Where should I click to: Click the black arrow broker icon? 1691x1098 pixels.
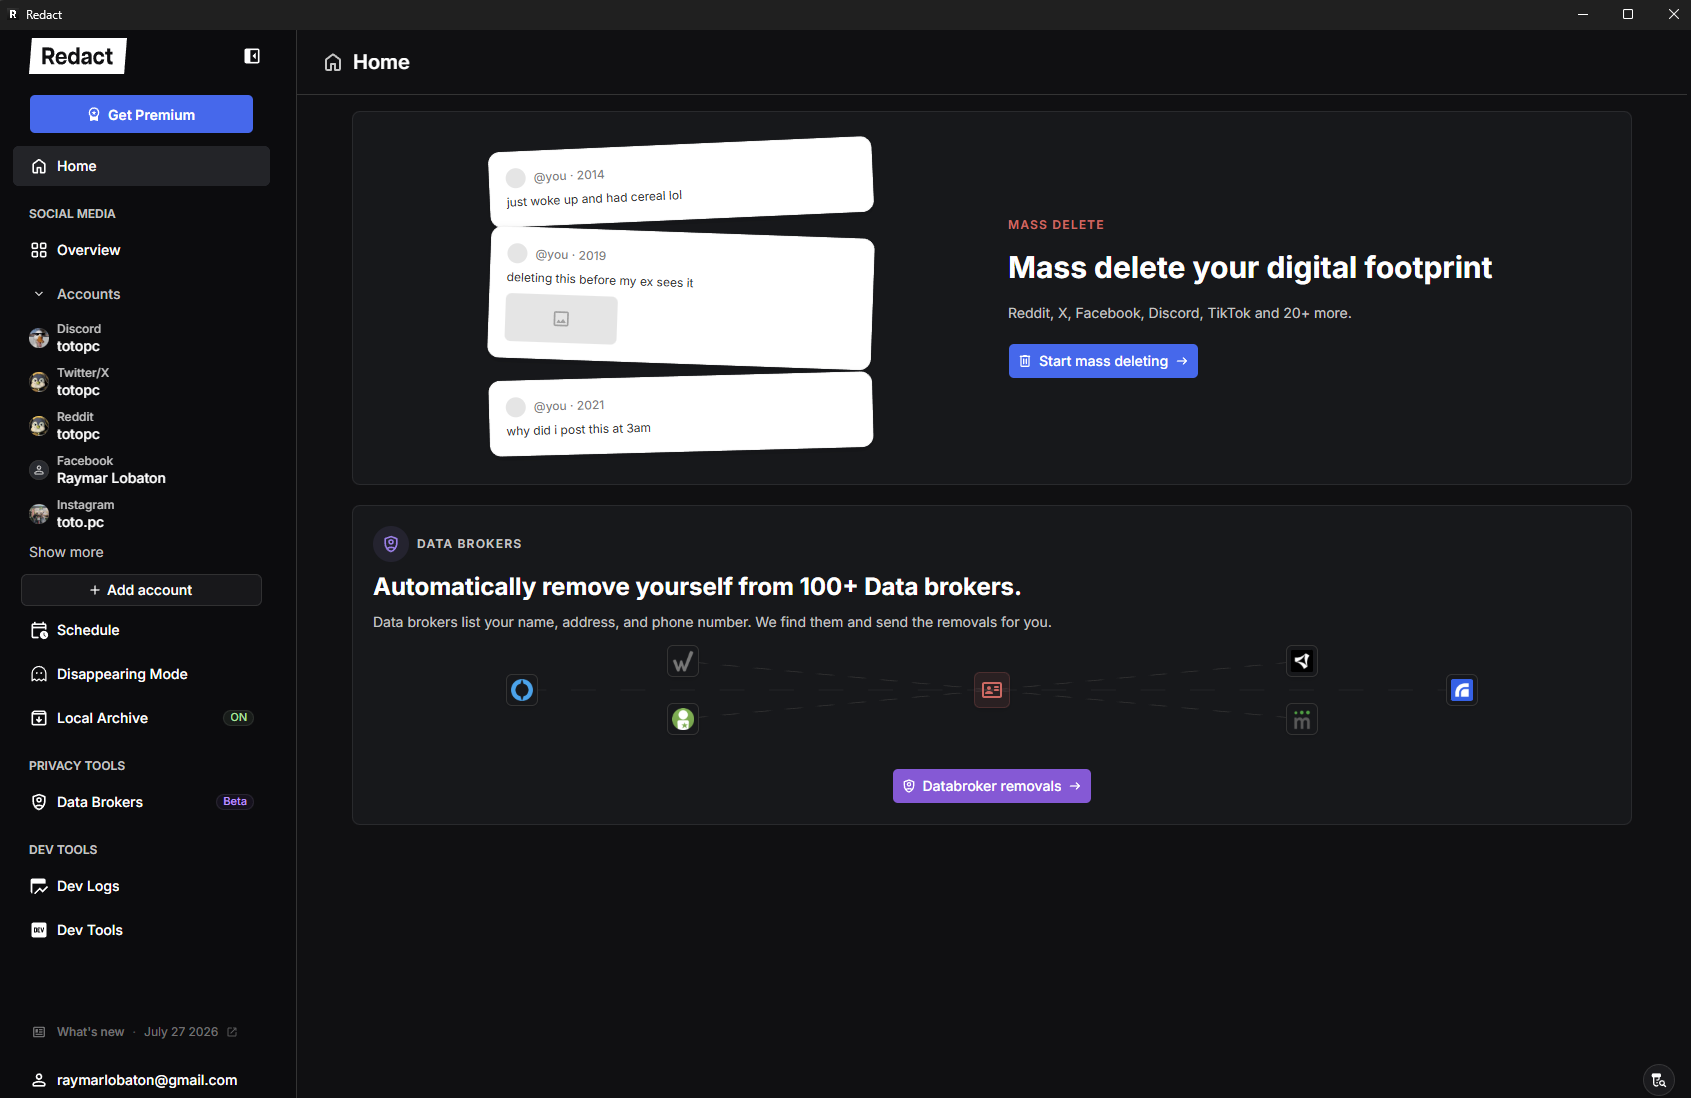[1302, 661]
